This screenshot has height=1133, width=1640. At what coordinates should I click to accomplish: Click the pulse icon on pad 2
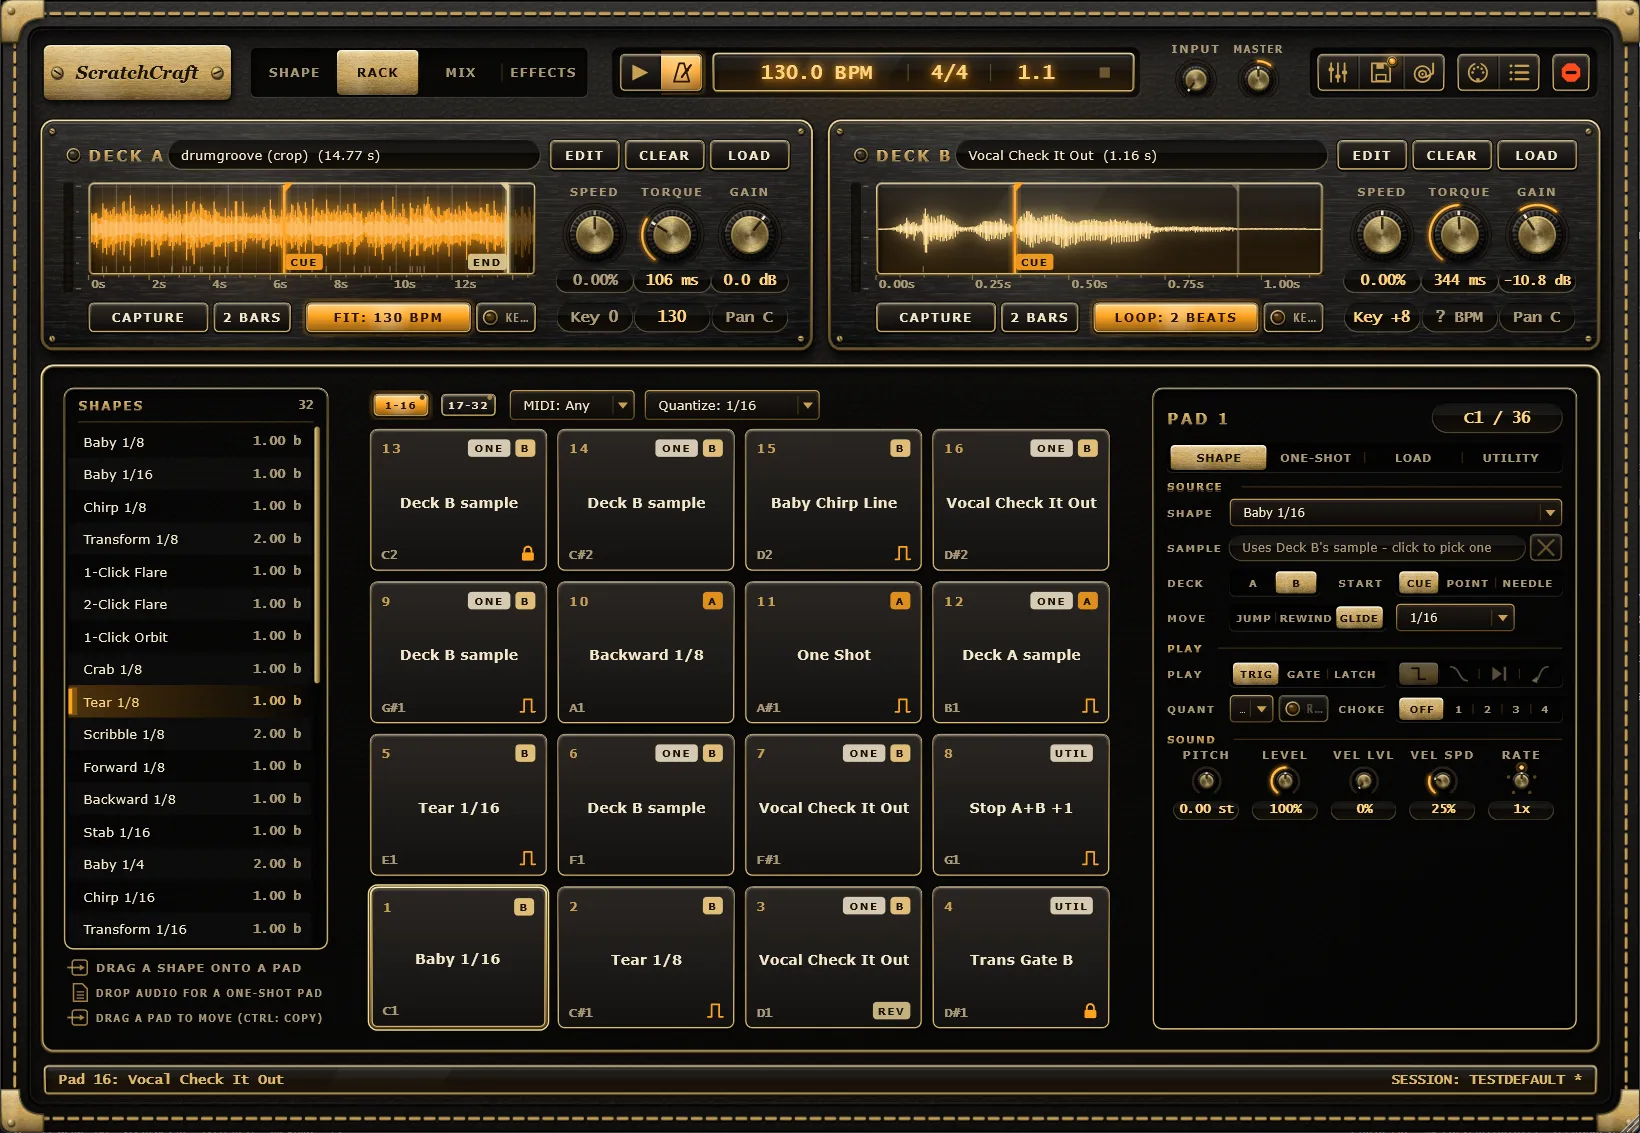pyautogui.click(x=715, y=1011)
